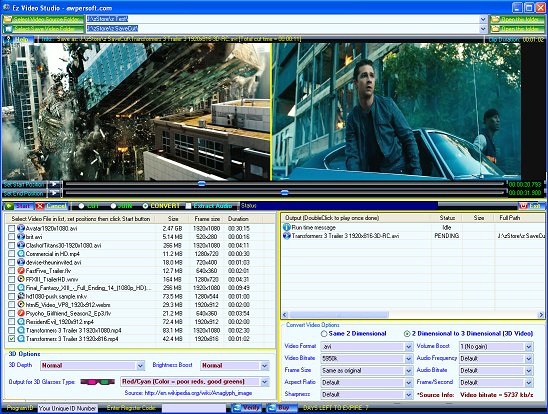Click the Avatar1920x1080.avi file icon
The height and width of the screenshot is (414, 548).
tap(21, 228)
